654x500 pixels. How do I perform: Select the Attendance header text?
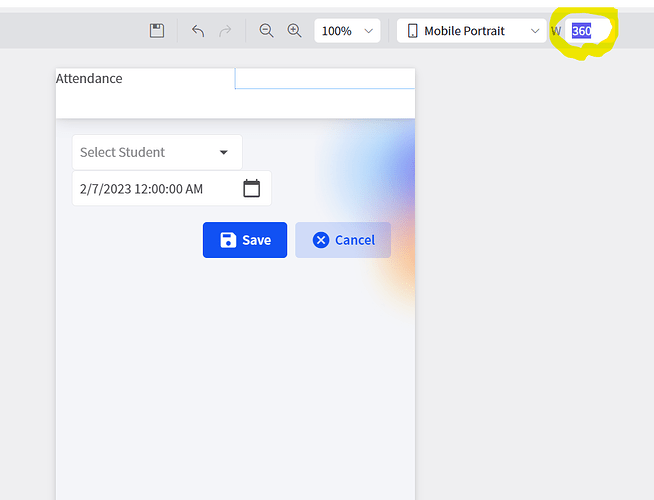click(89, 78)
